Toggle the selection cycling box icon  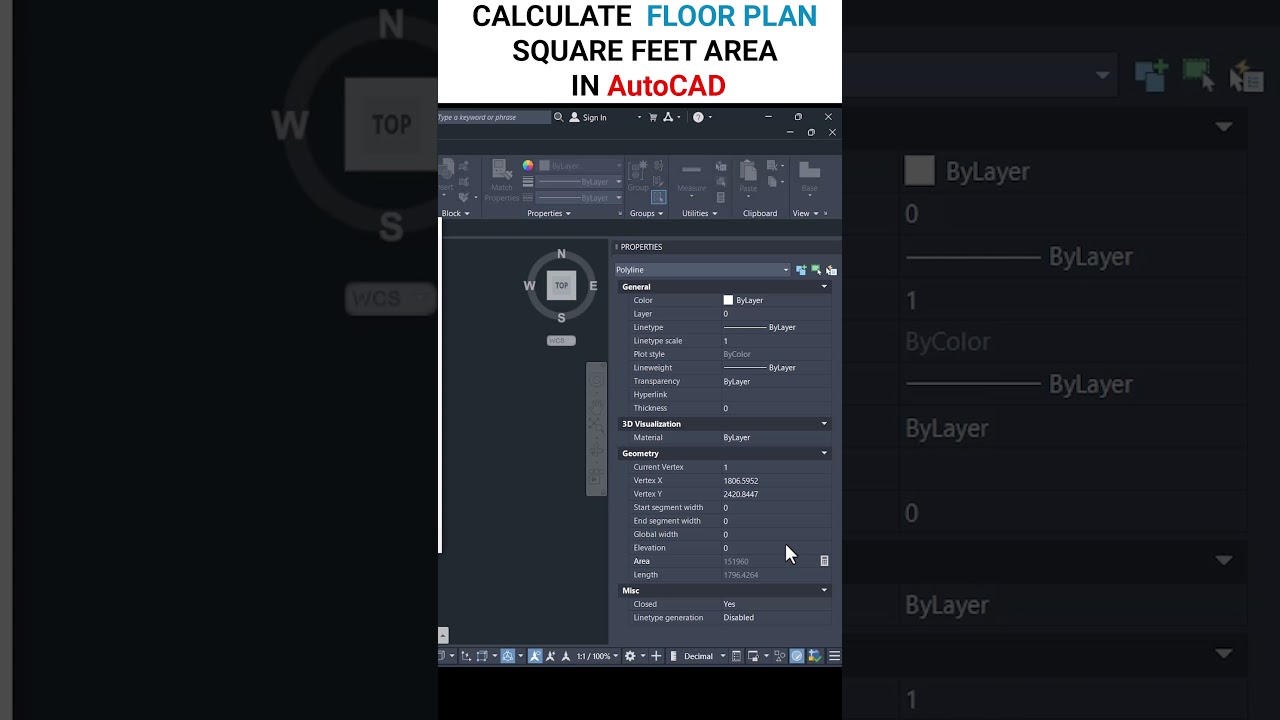(482, 656)
